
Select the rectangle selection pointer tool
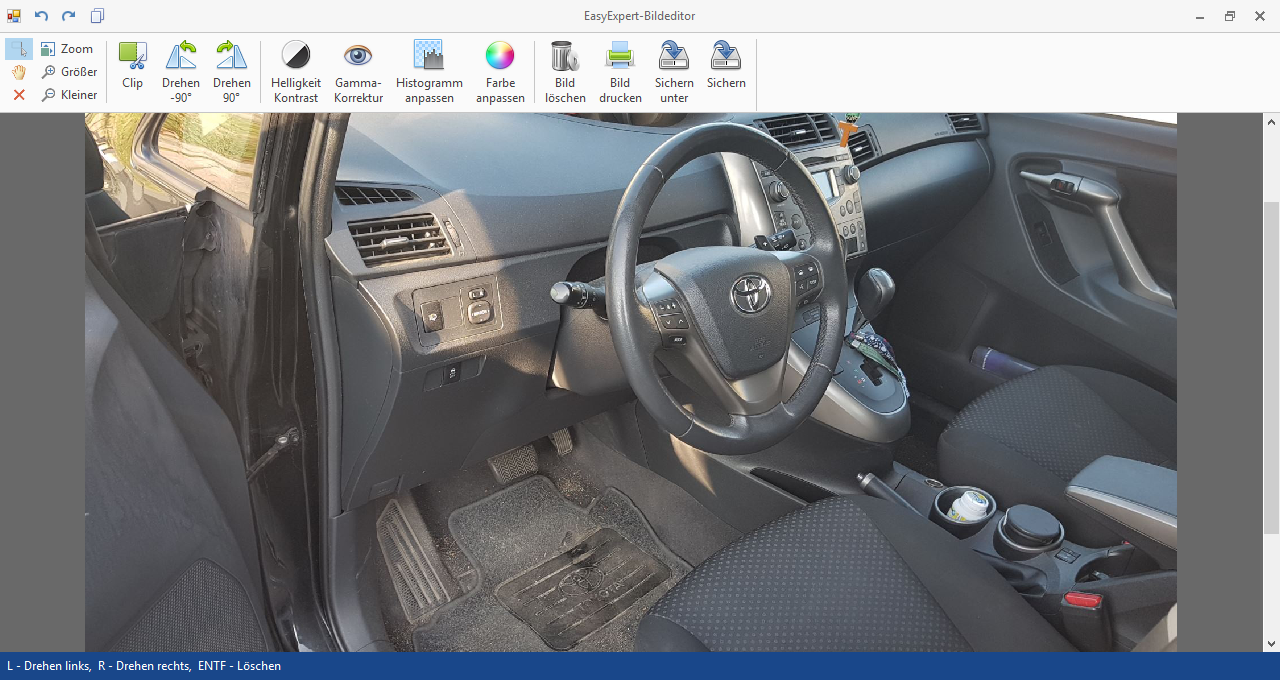point(19,49)
